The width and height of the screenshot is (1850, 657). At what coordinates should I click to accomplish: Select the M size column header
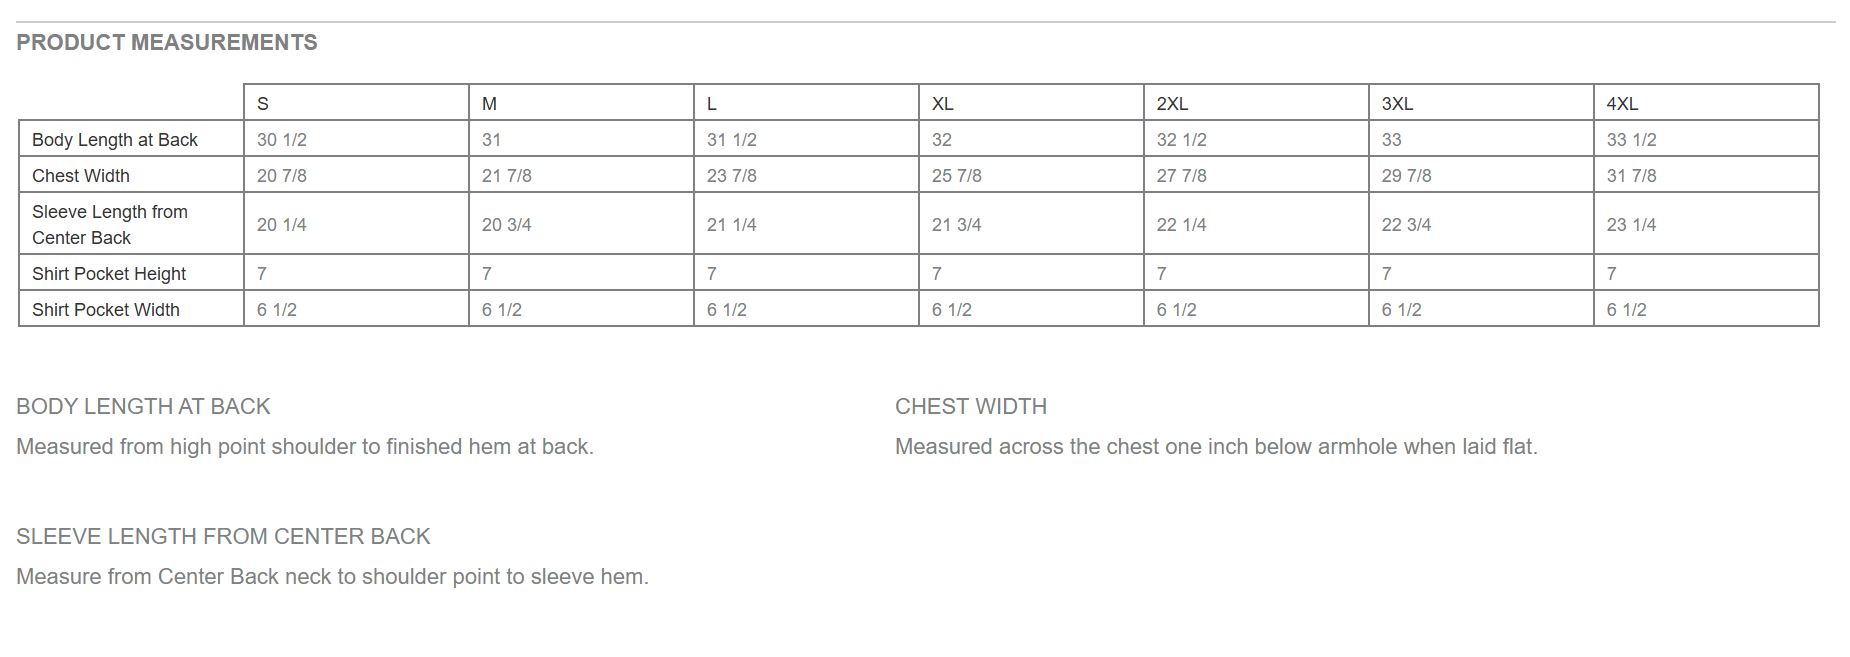pyautogui.click(x=581, y=103)
